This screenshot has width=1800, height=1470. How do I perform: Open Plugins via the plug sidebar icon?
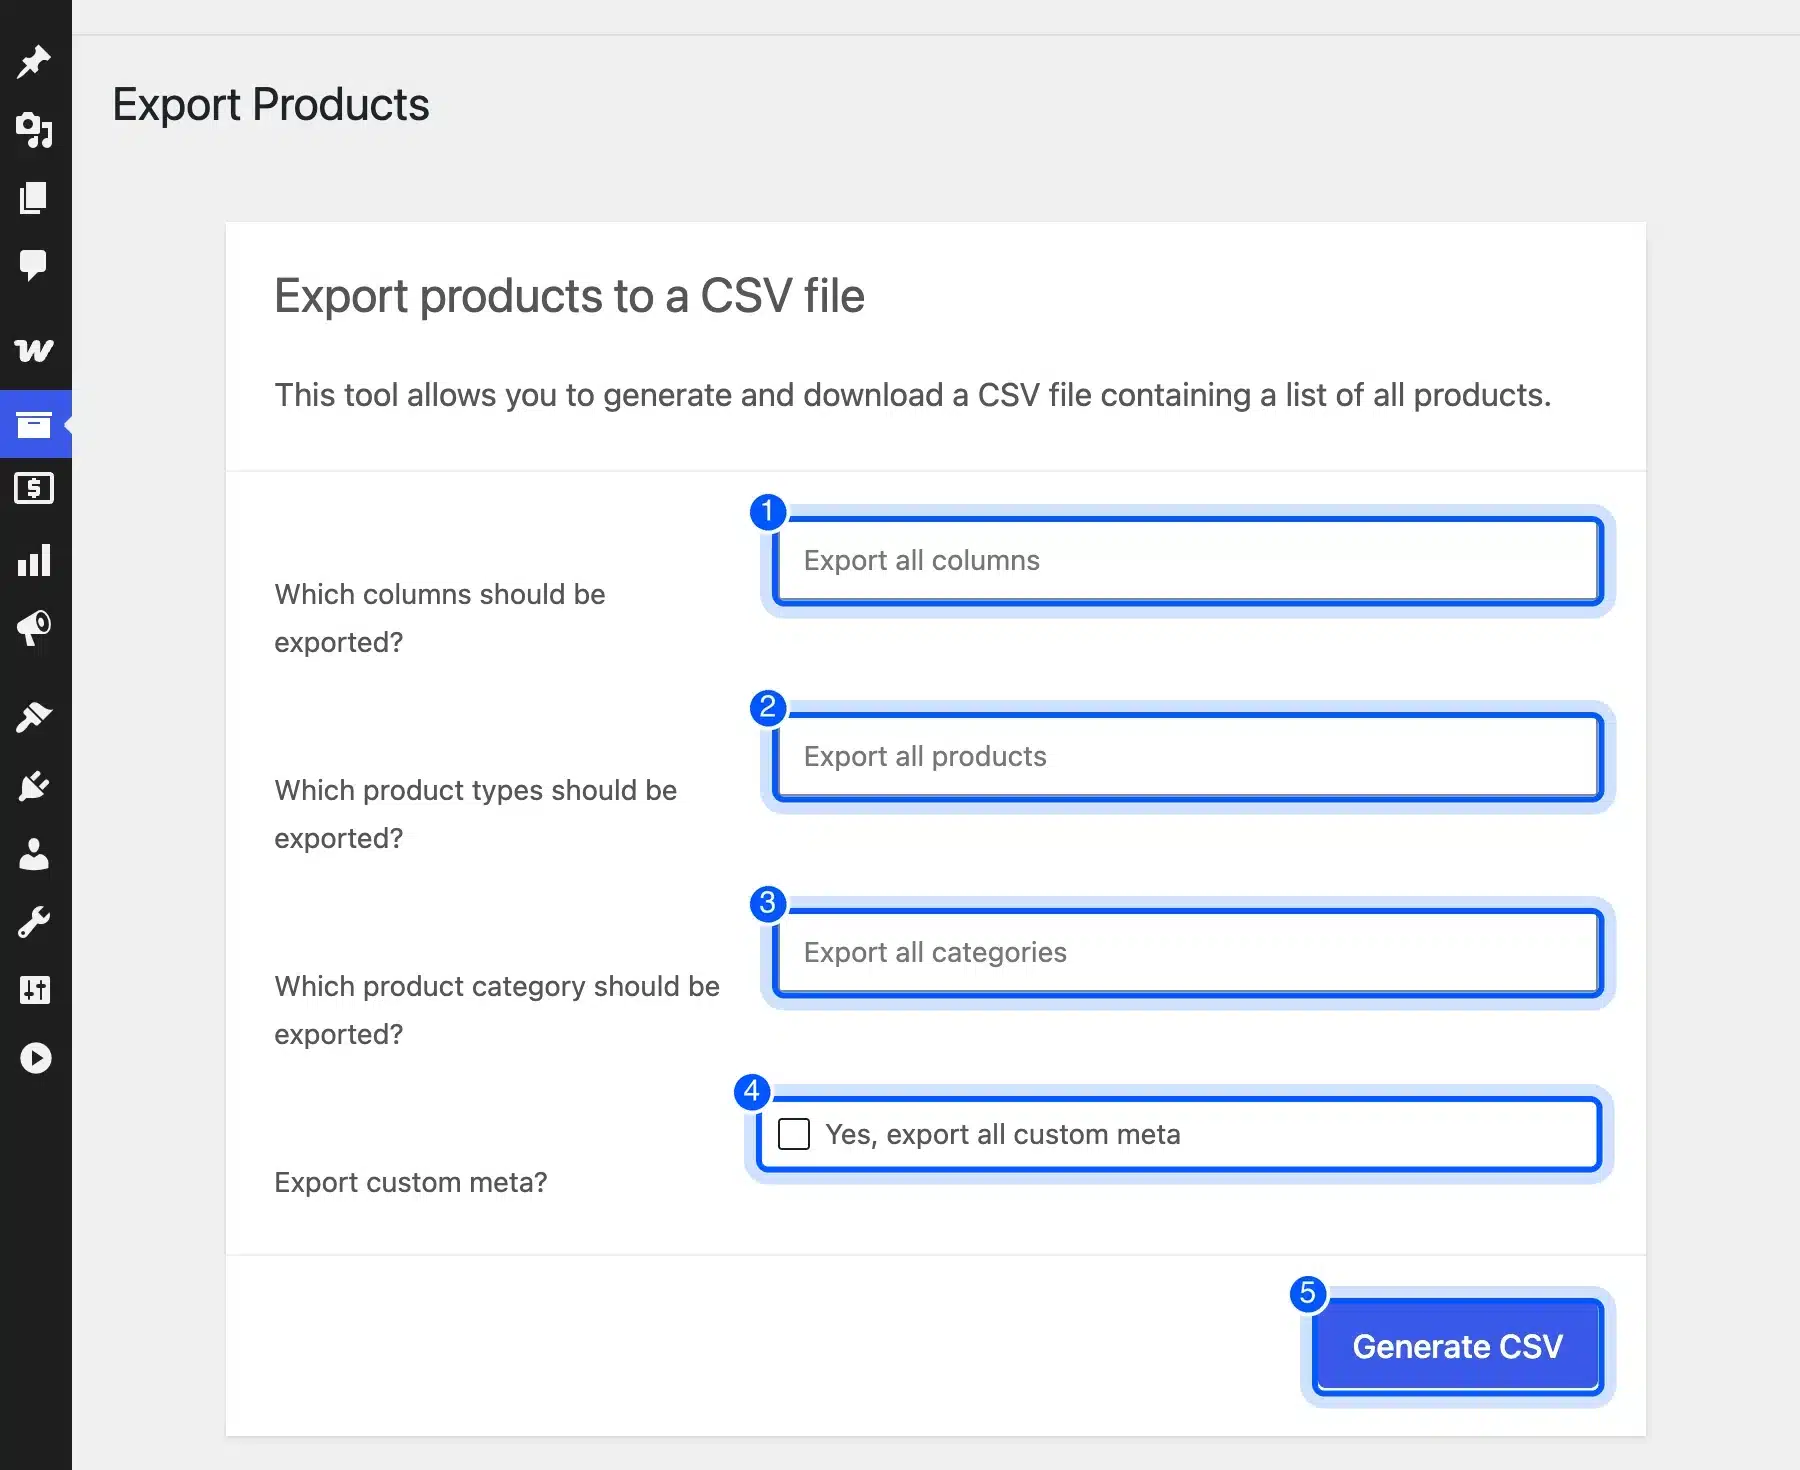coord(35,786)
